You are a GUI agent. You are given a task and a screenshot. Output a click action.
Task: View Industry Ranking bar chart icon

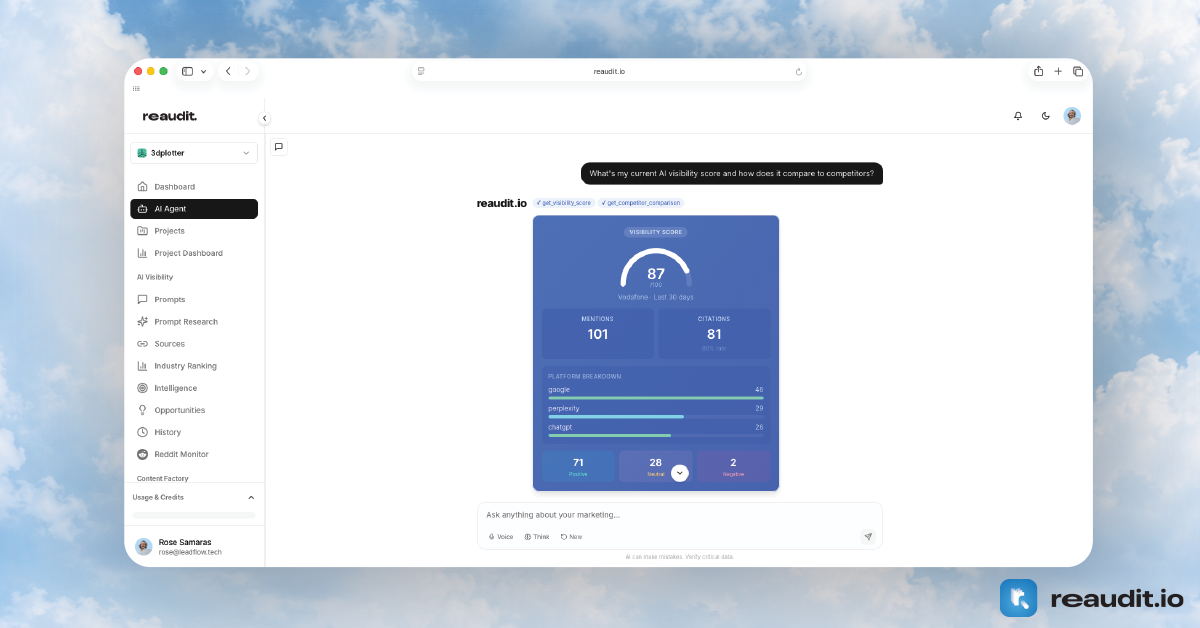pos(142,366)
